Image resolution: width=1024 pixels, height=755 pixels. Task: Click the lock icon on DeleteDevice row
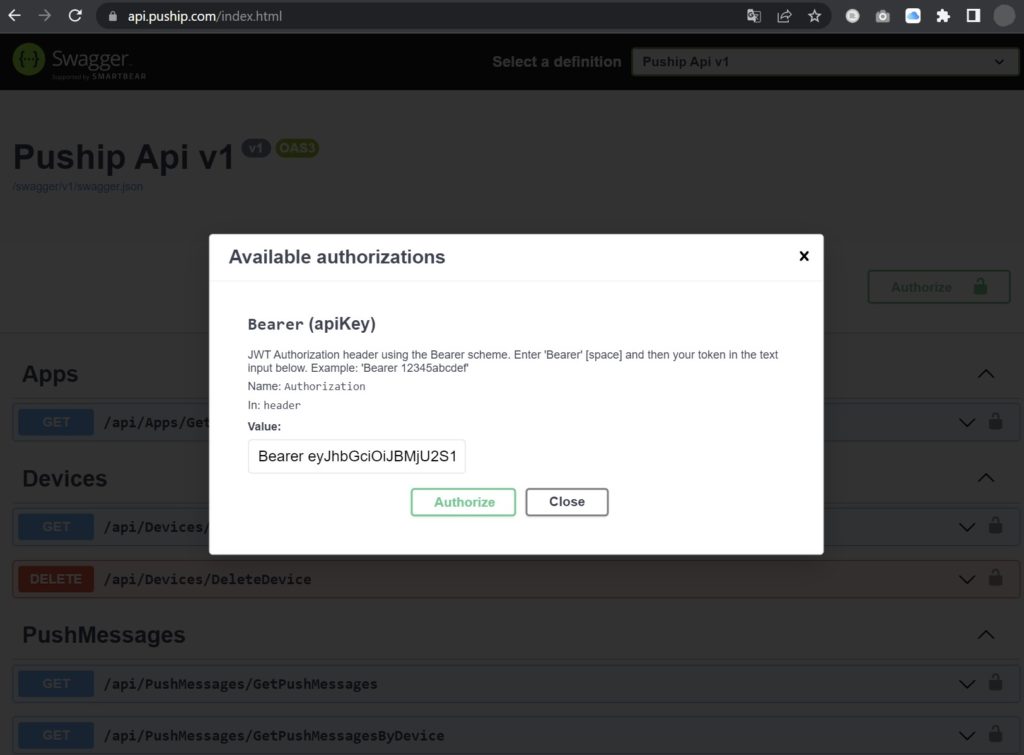(x=995, y=577)
